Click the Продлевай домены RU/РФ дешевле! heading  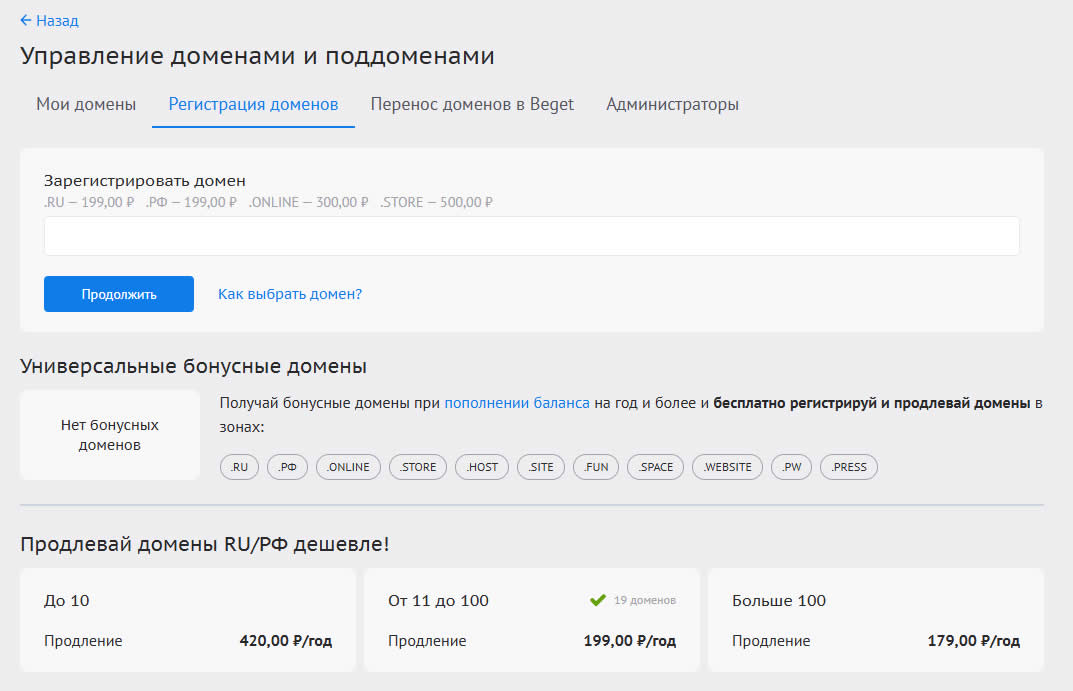[205, 544]
